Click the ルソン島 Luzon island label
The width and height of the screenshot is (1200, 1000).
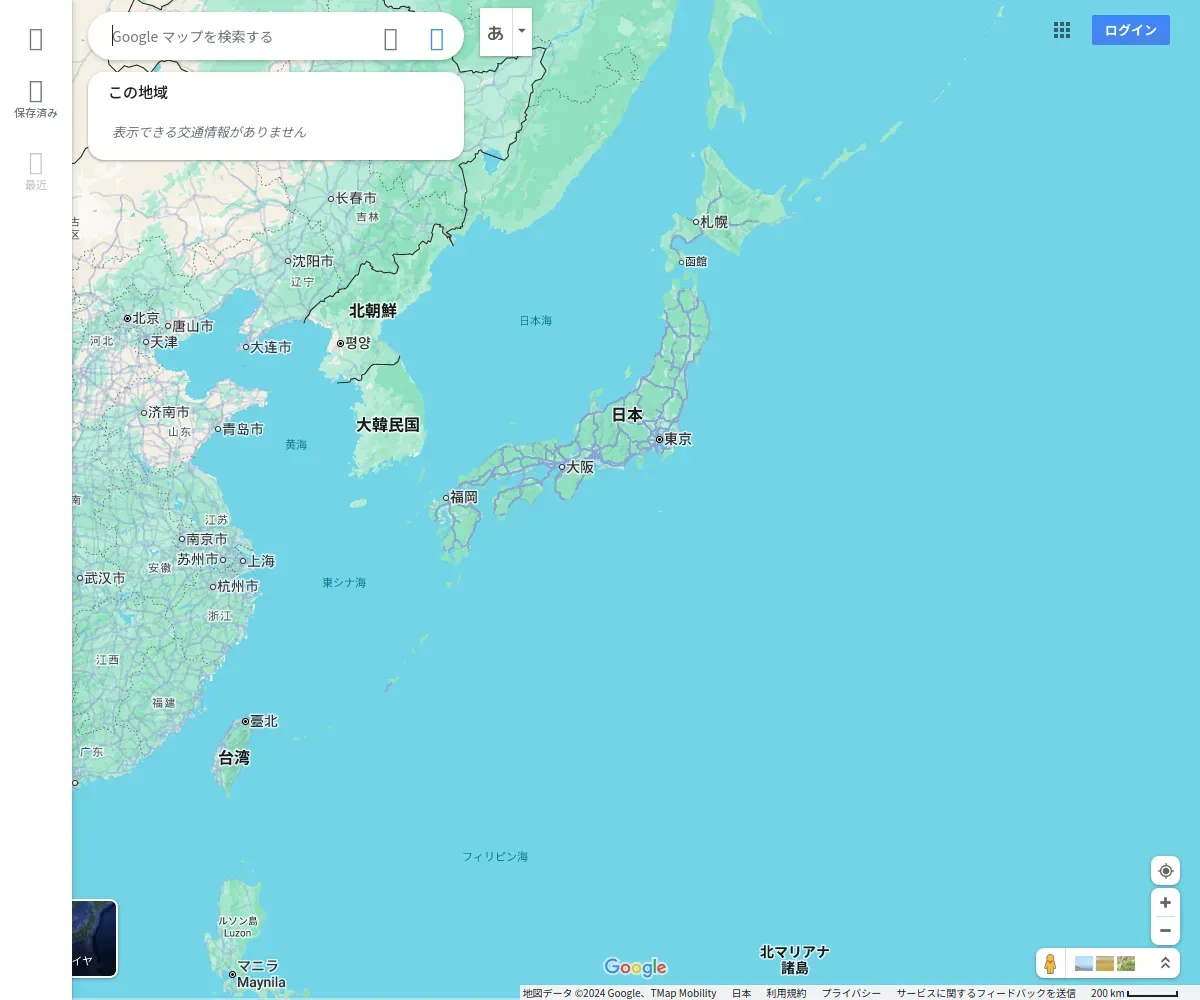tap(238, 926)
